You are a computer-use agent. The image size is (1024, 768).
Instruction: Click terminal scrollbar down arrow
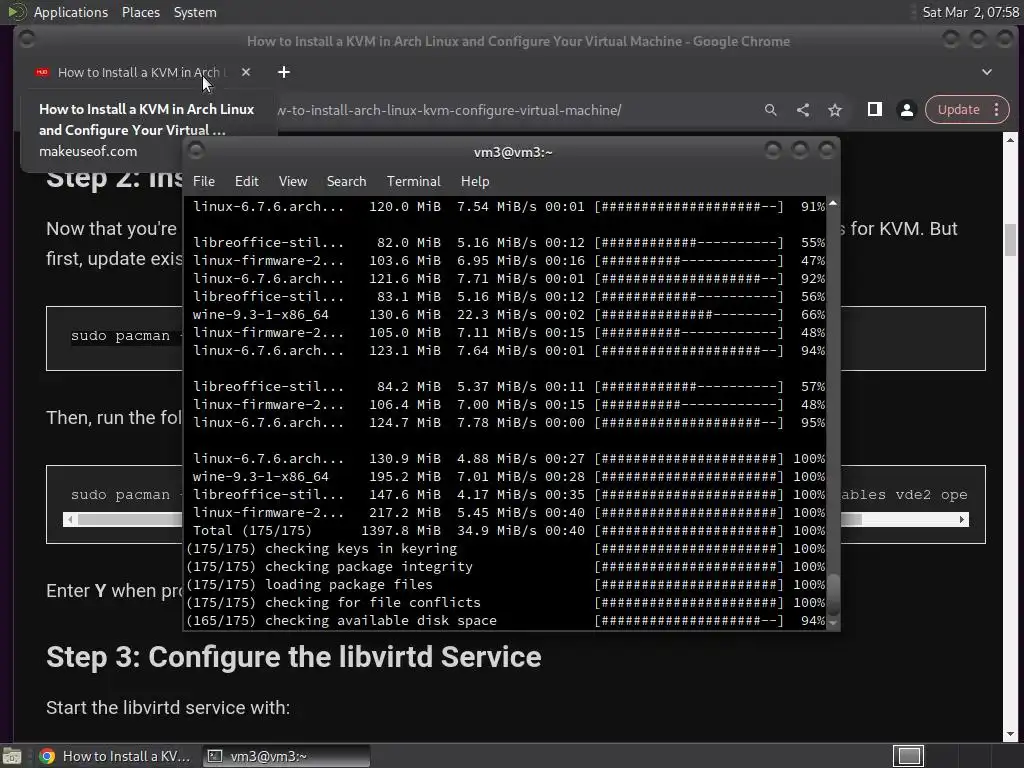[x=833, y=622]
